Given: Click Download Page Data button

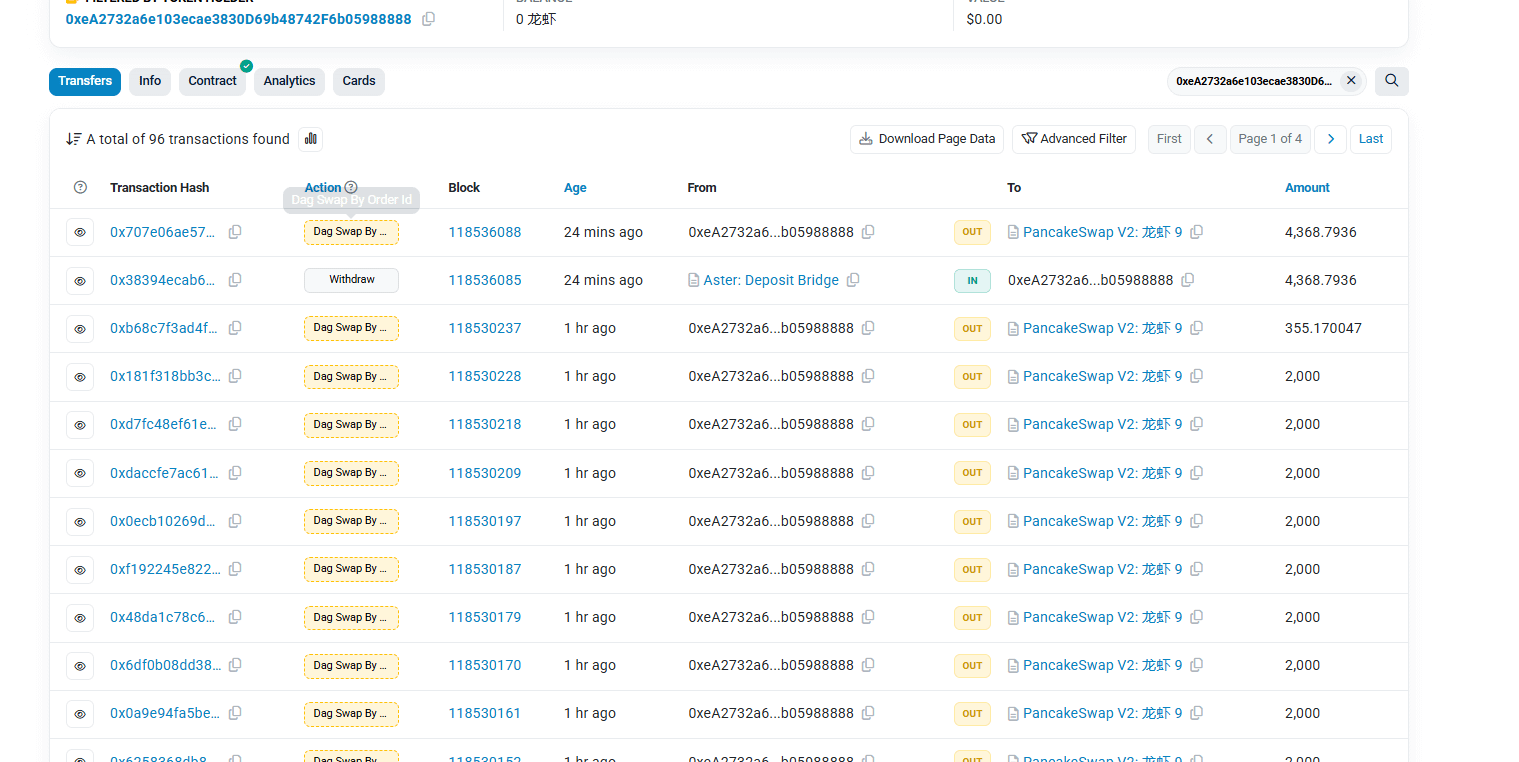Looking at the screenshot, I should pyautogui.click(x=927, y=139).
